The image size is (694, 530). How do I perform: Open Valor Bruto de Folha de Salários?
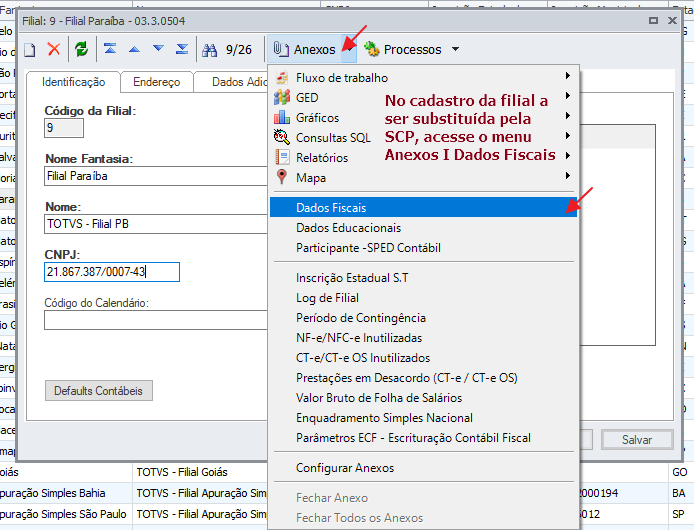(423, 398)
